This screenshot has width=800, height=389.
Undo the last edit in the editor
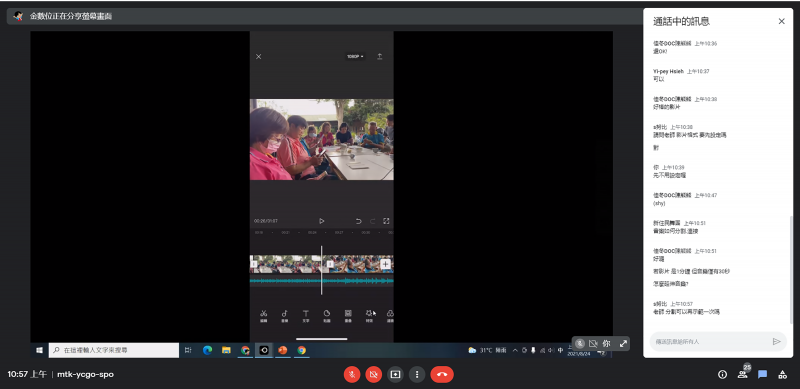click(x=358, y=221)
